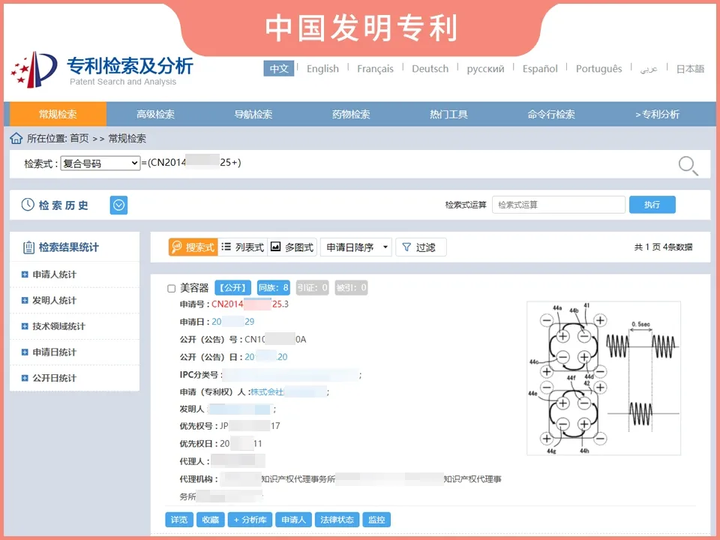The width and height of the screenshot is (720, 540).
Task: Click the 详览 details button
Action: point(179,520)
